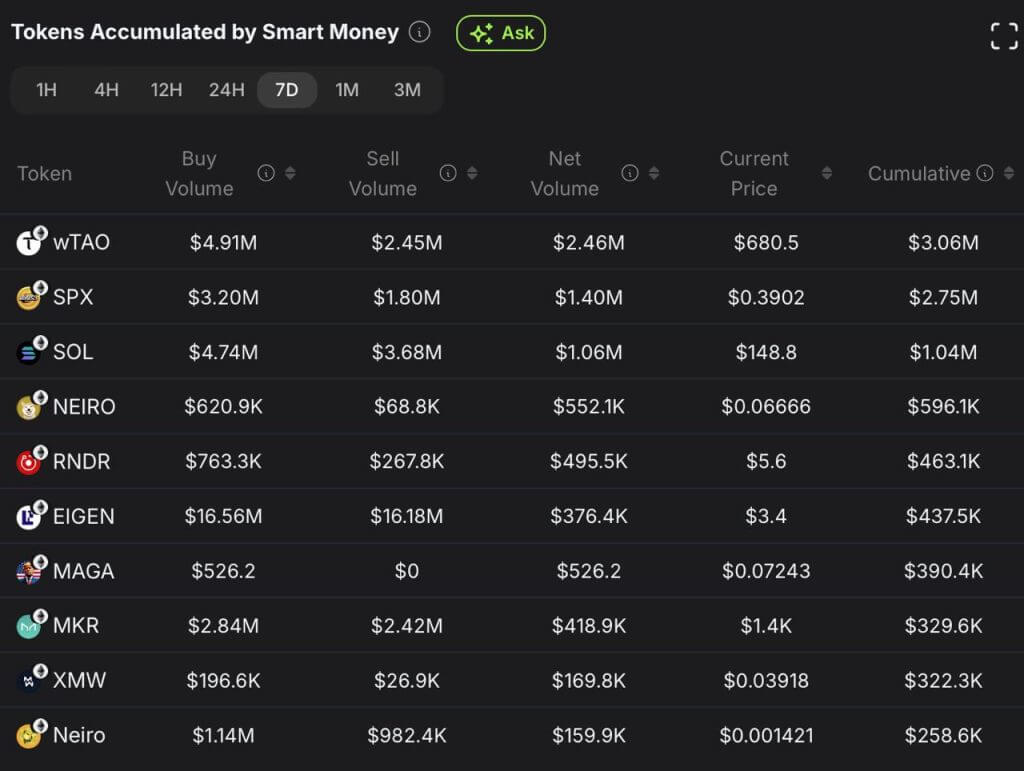
Task: Click wTAO current price $680.5
Action: tap(766, 243)
